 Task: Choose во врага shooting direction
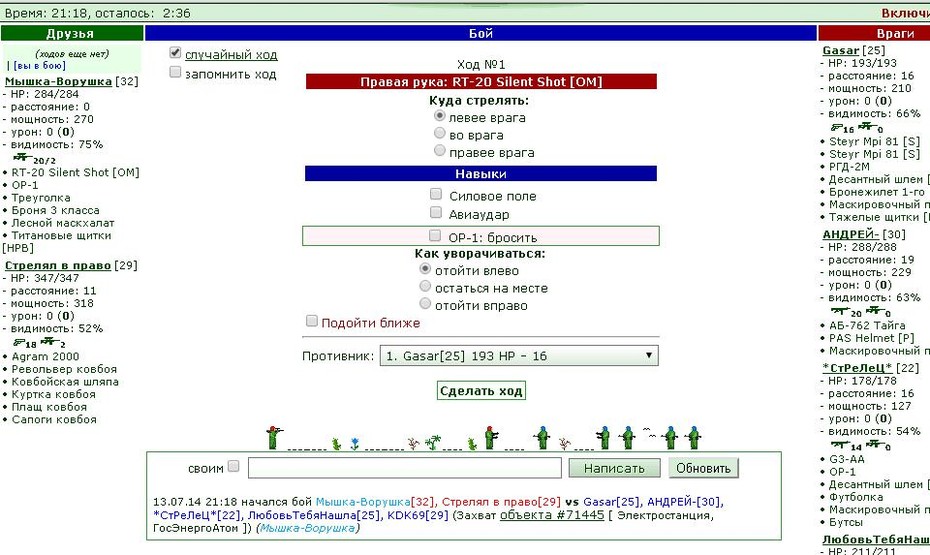click(439, 133)
